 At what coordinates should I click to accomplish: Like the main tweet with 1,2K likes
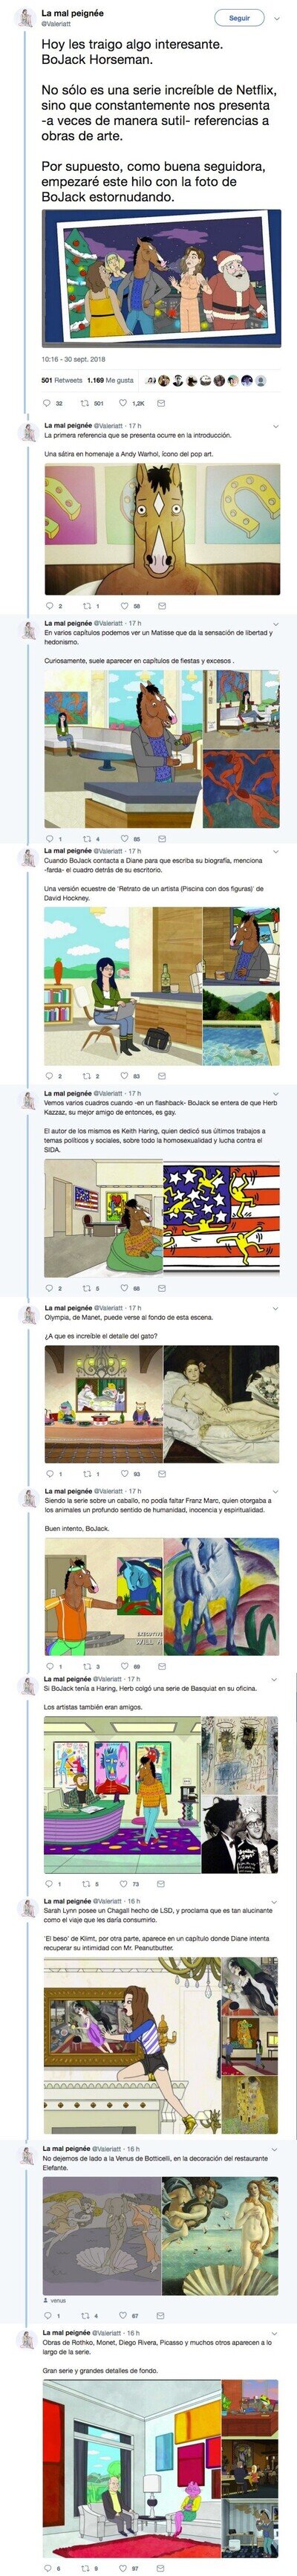click(x=133, y=403)
